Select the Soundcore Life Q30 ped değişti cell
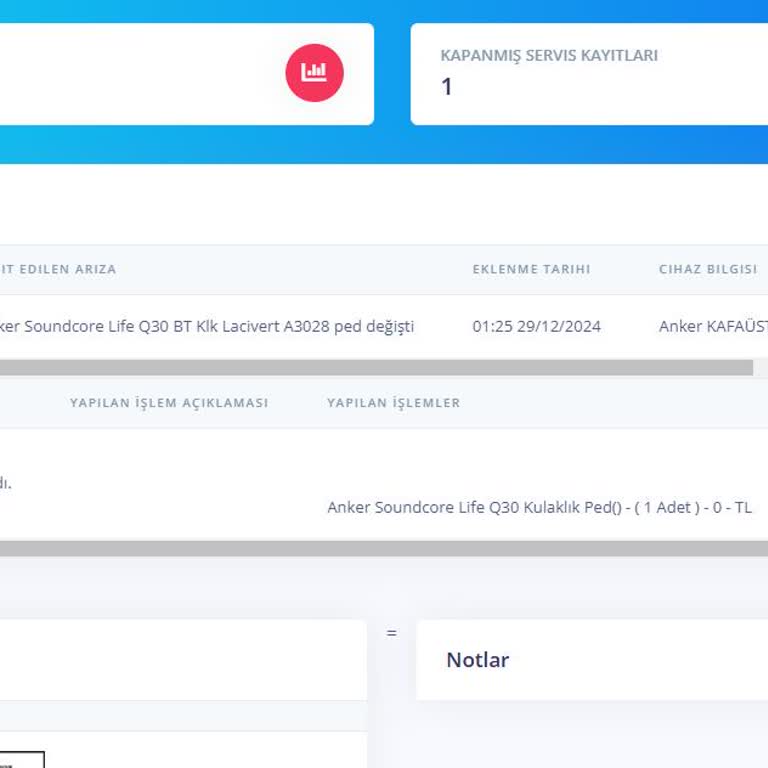 point(207,326)
